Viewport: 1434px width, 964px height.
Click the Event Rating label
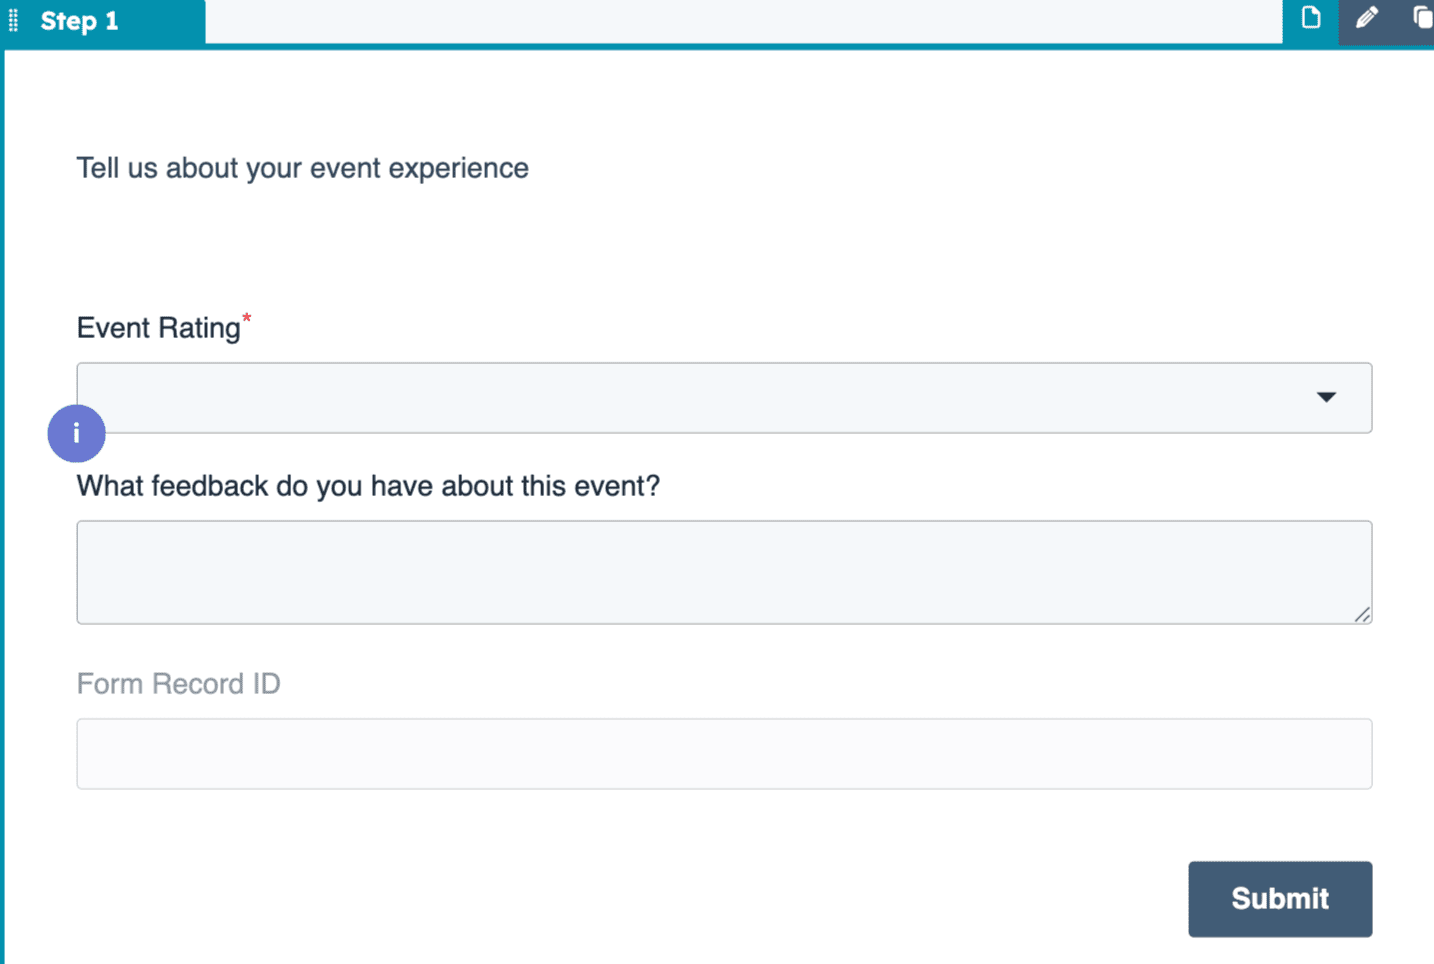click(158, 328)
